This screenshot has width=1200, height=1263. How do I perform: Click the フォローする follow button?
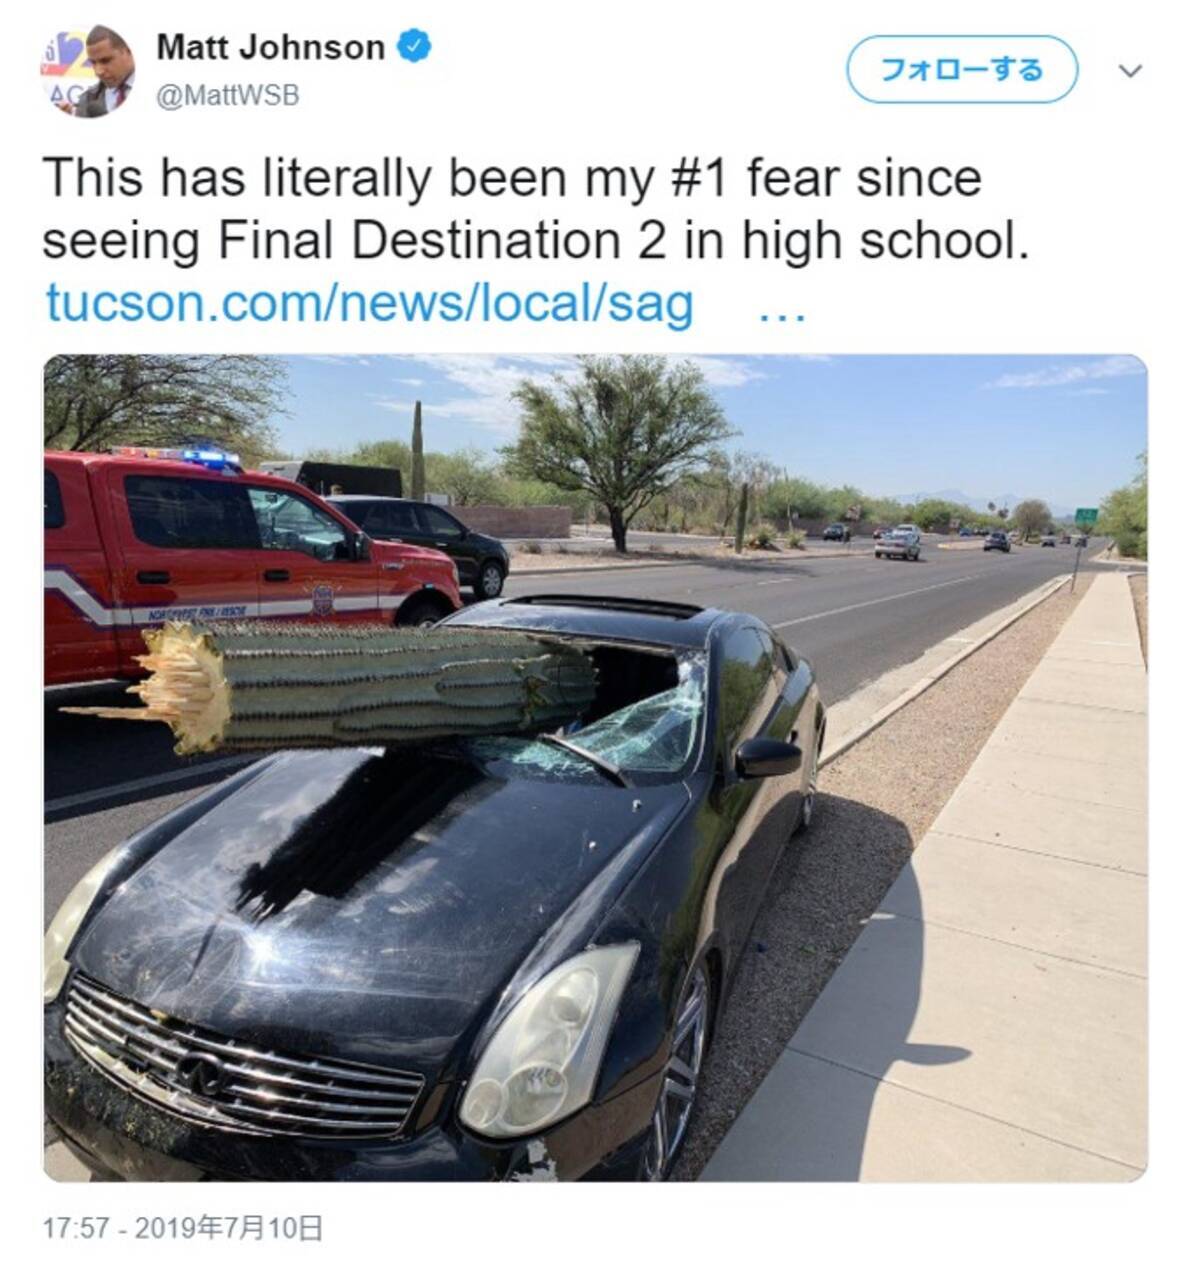tap(962, 70)
